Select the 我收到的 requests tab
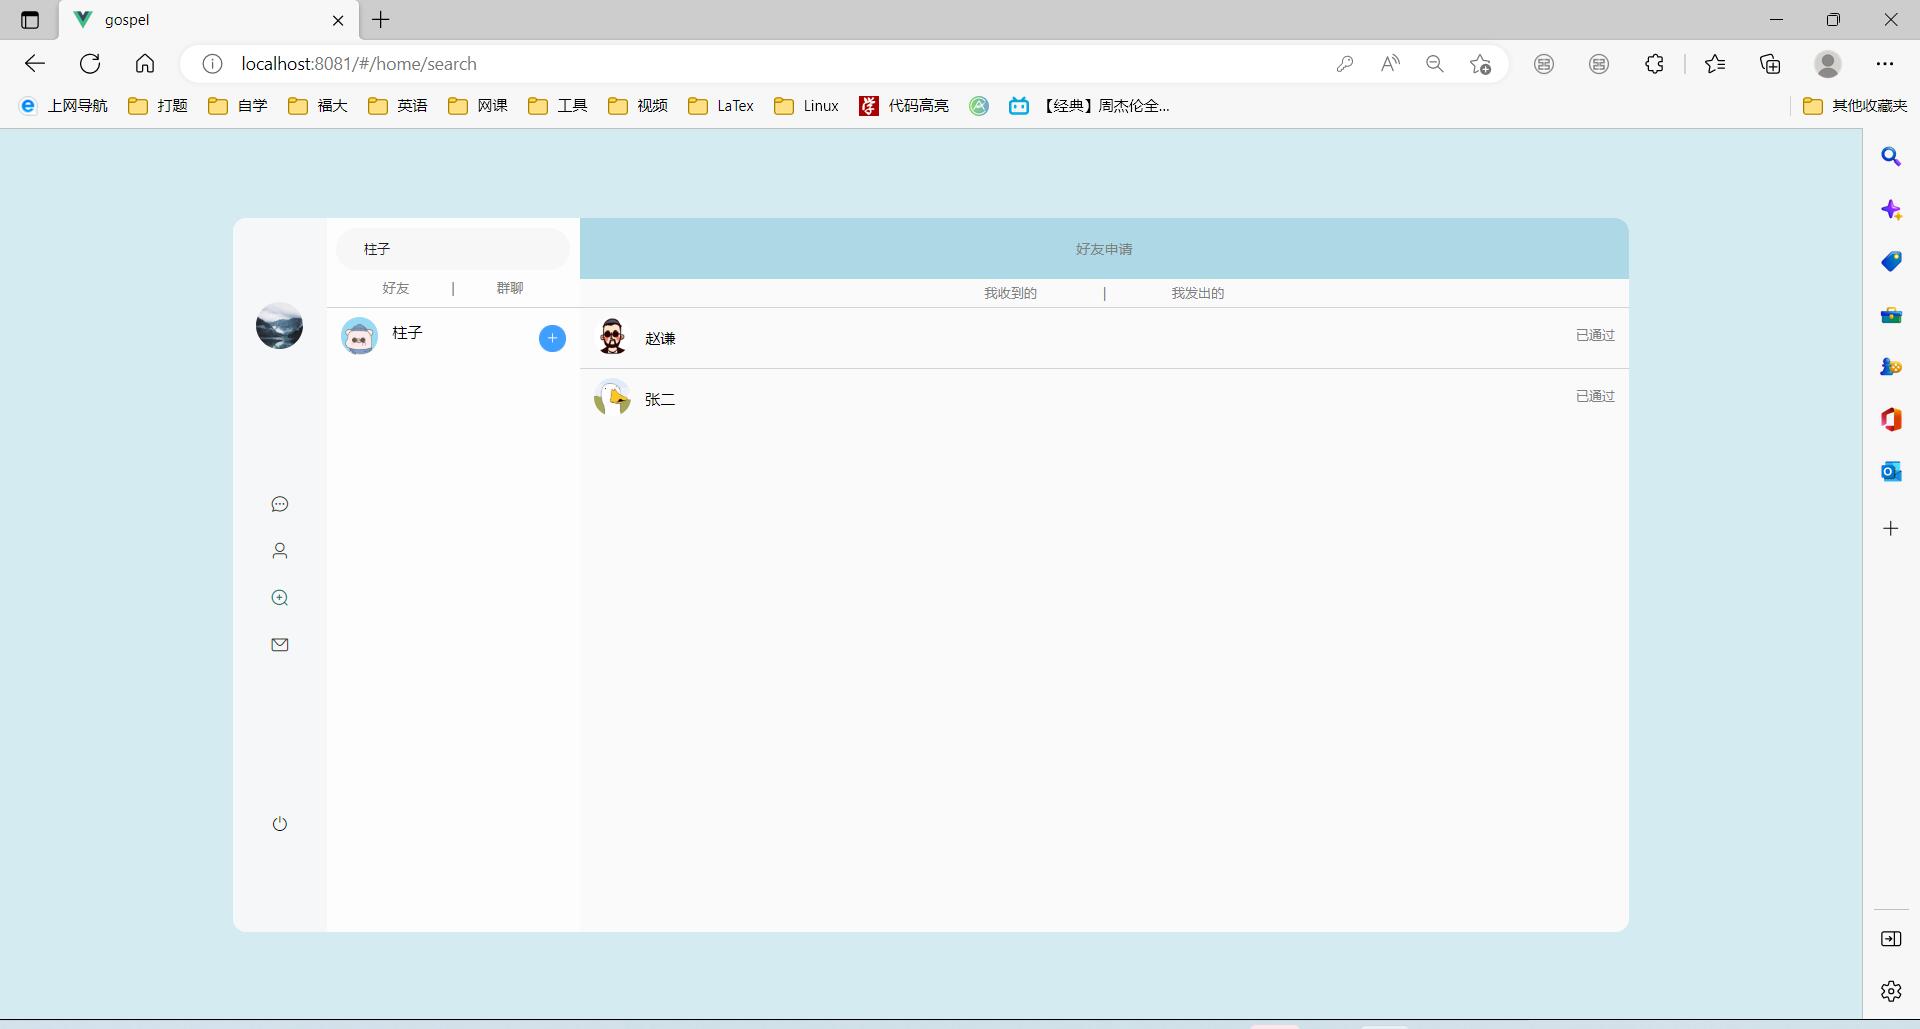 [x=1010, y=293]
